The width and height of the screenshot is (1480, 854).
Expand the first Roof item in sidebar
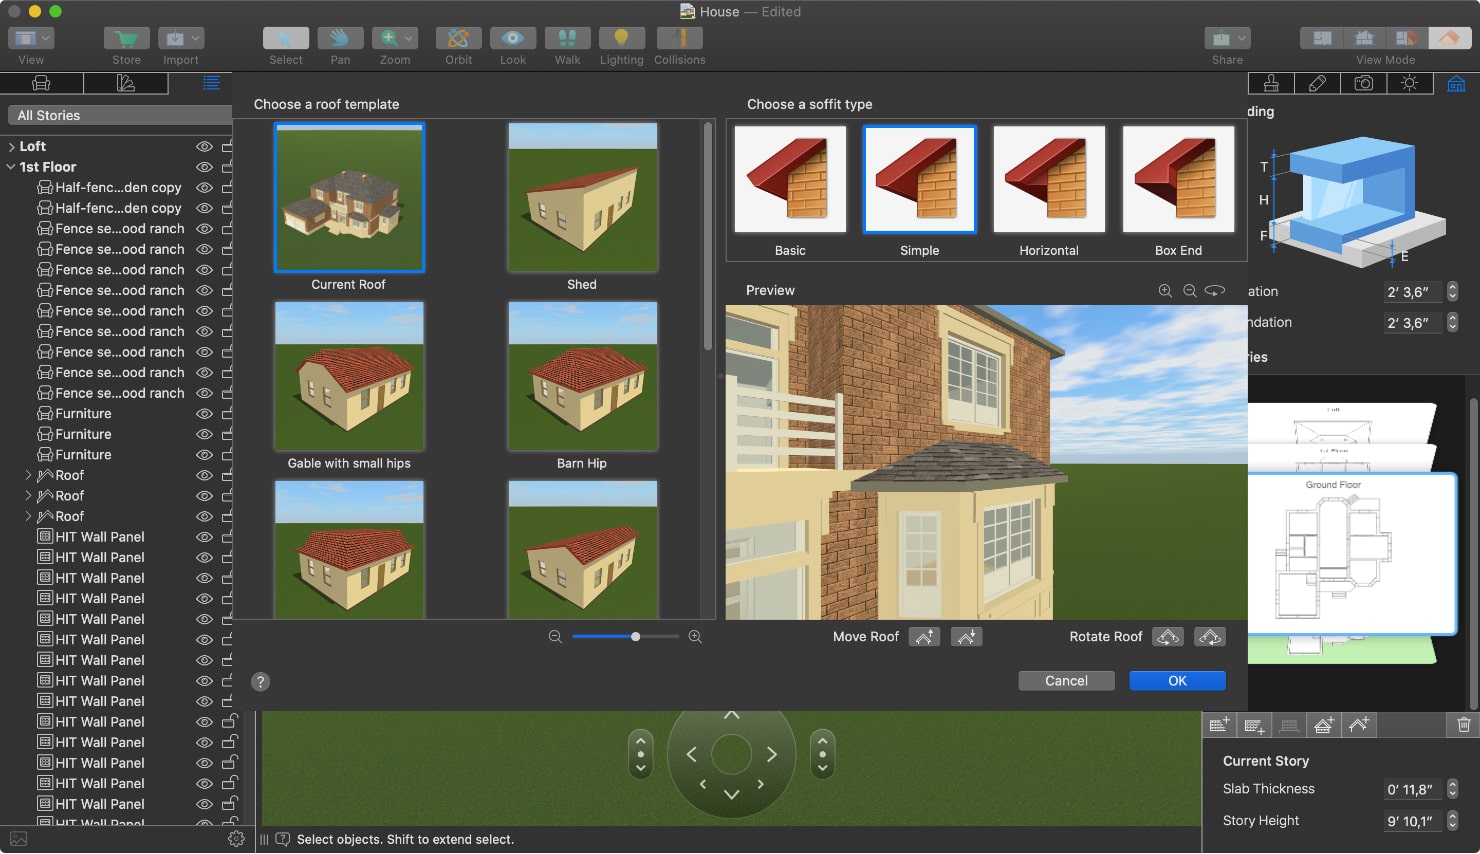(27, 475)
